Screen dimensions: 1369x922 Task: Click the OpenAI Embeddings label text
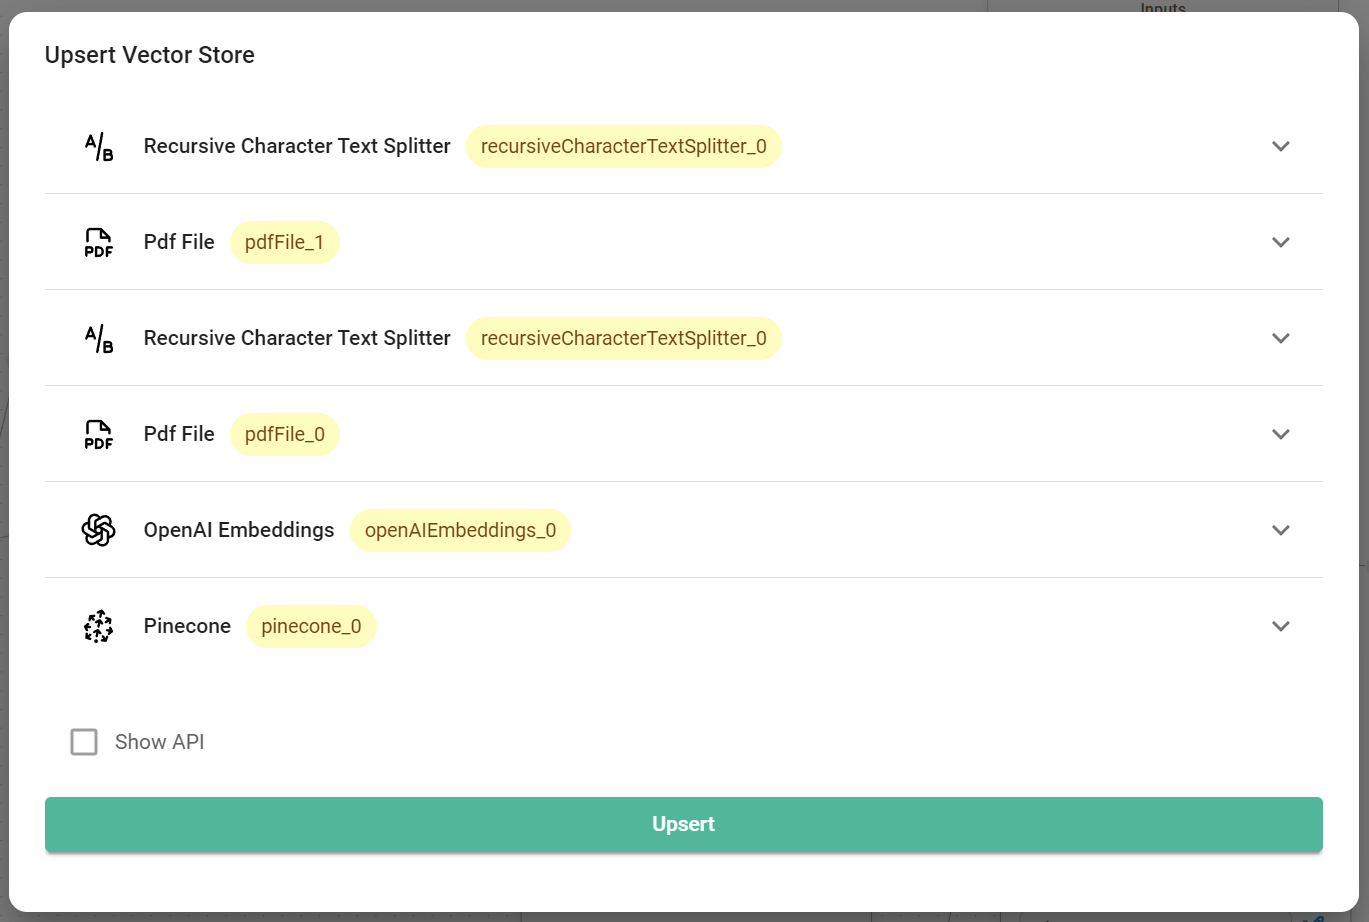coord(239,530)
